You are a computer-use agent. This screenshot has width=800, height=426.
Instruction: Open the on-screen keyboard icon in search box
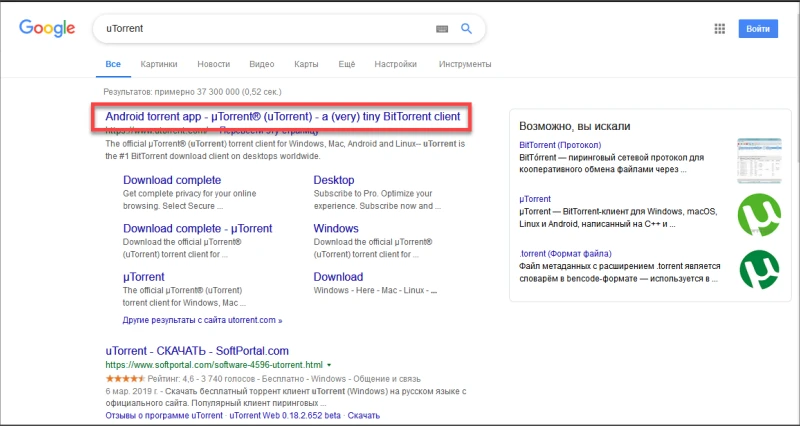(442, 29)
